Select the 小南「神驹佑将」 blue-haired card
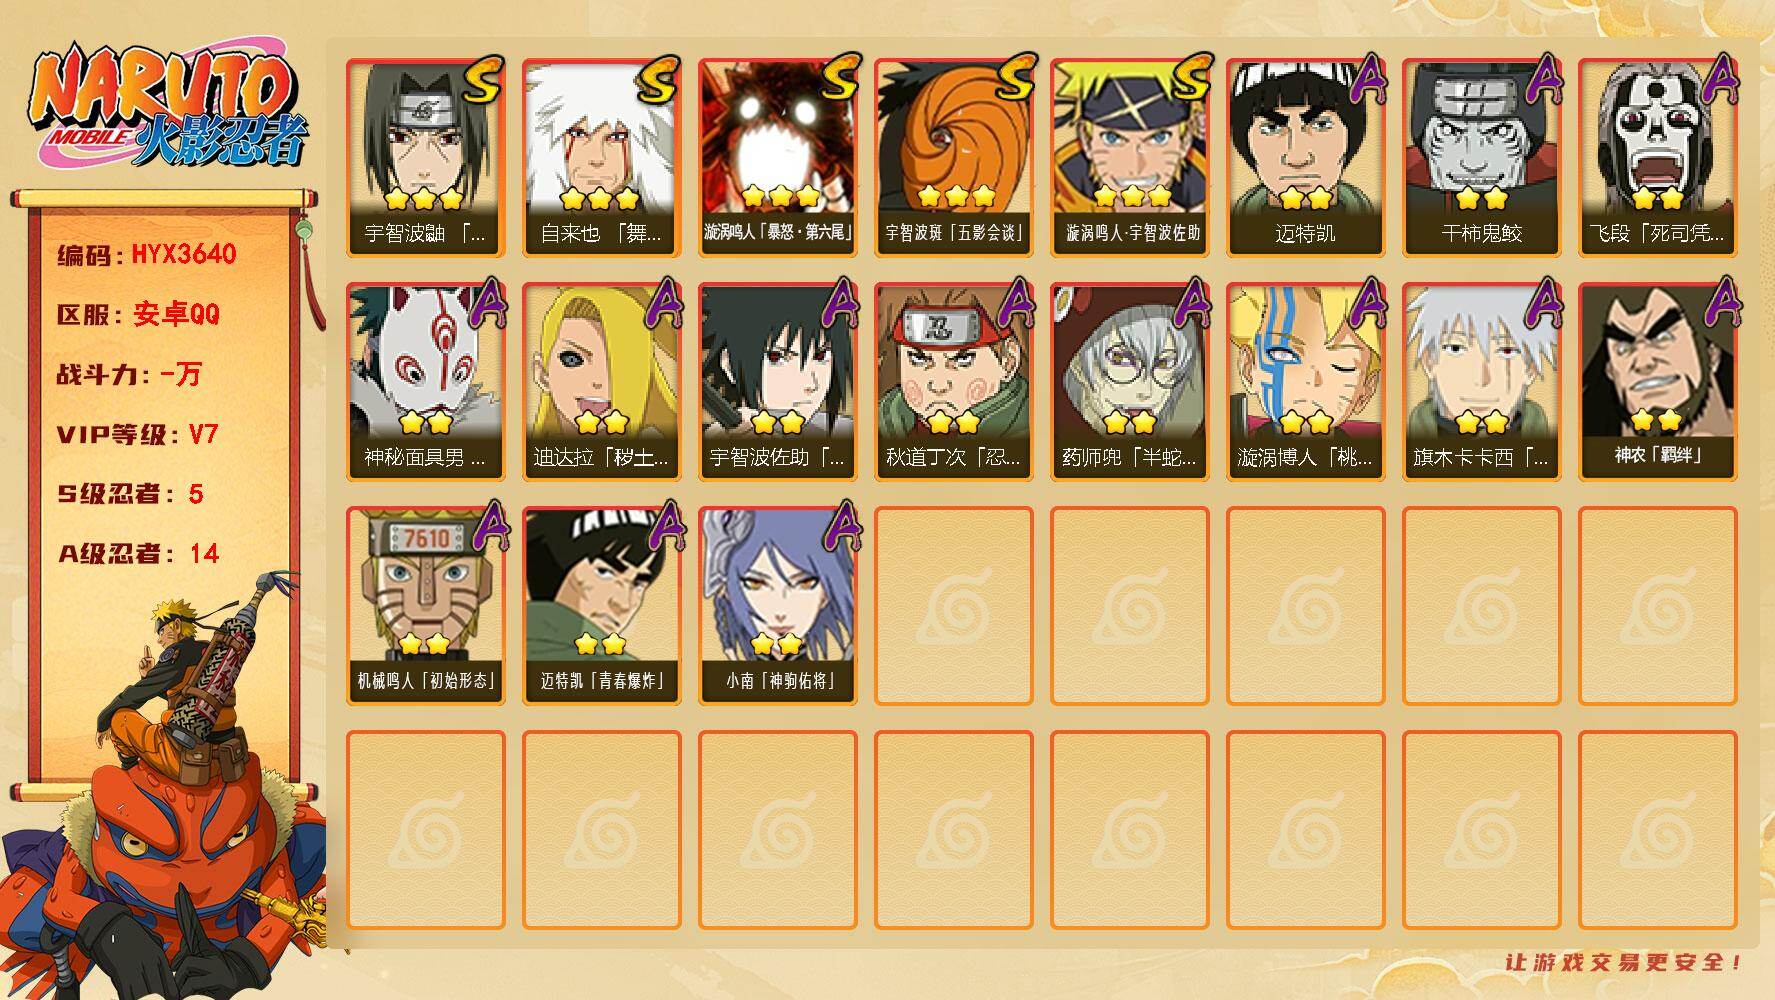The height and width of the screenshot is (1000, 1775). pyautogui.click(x=778, y=606)
